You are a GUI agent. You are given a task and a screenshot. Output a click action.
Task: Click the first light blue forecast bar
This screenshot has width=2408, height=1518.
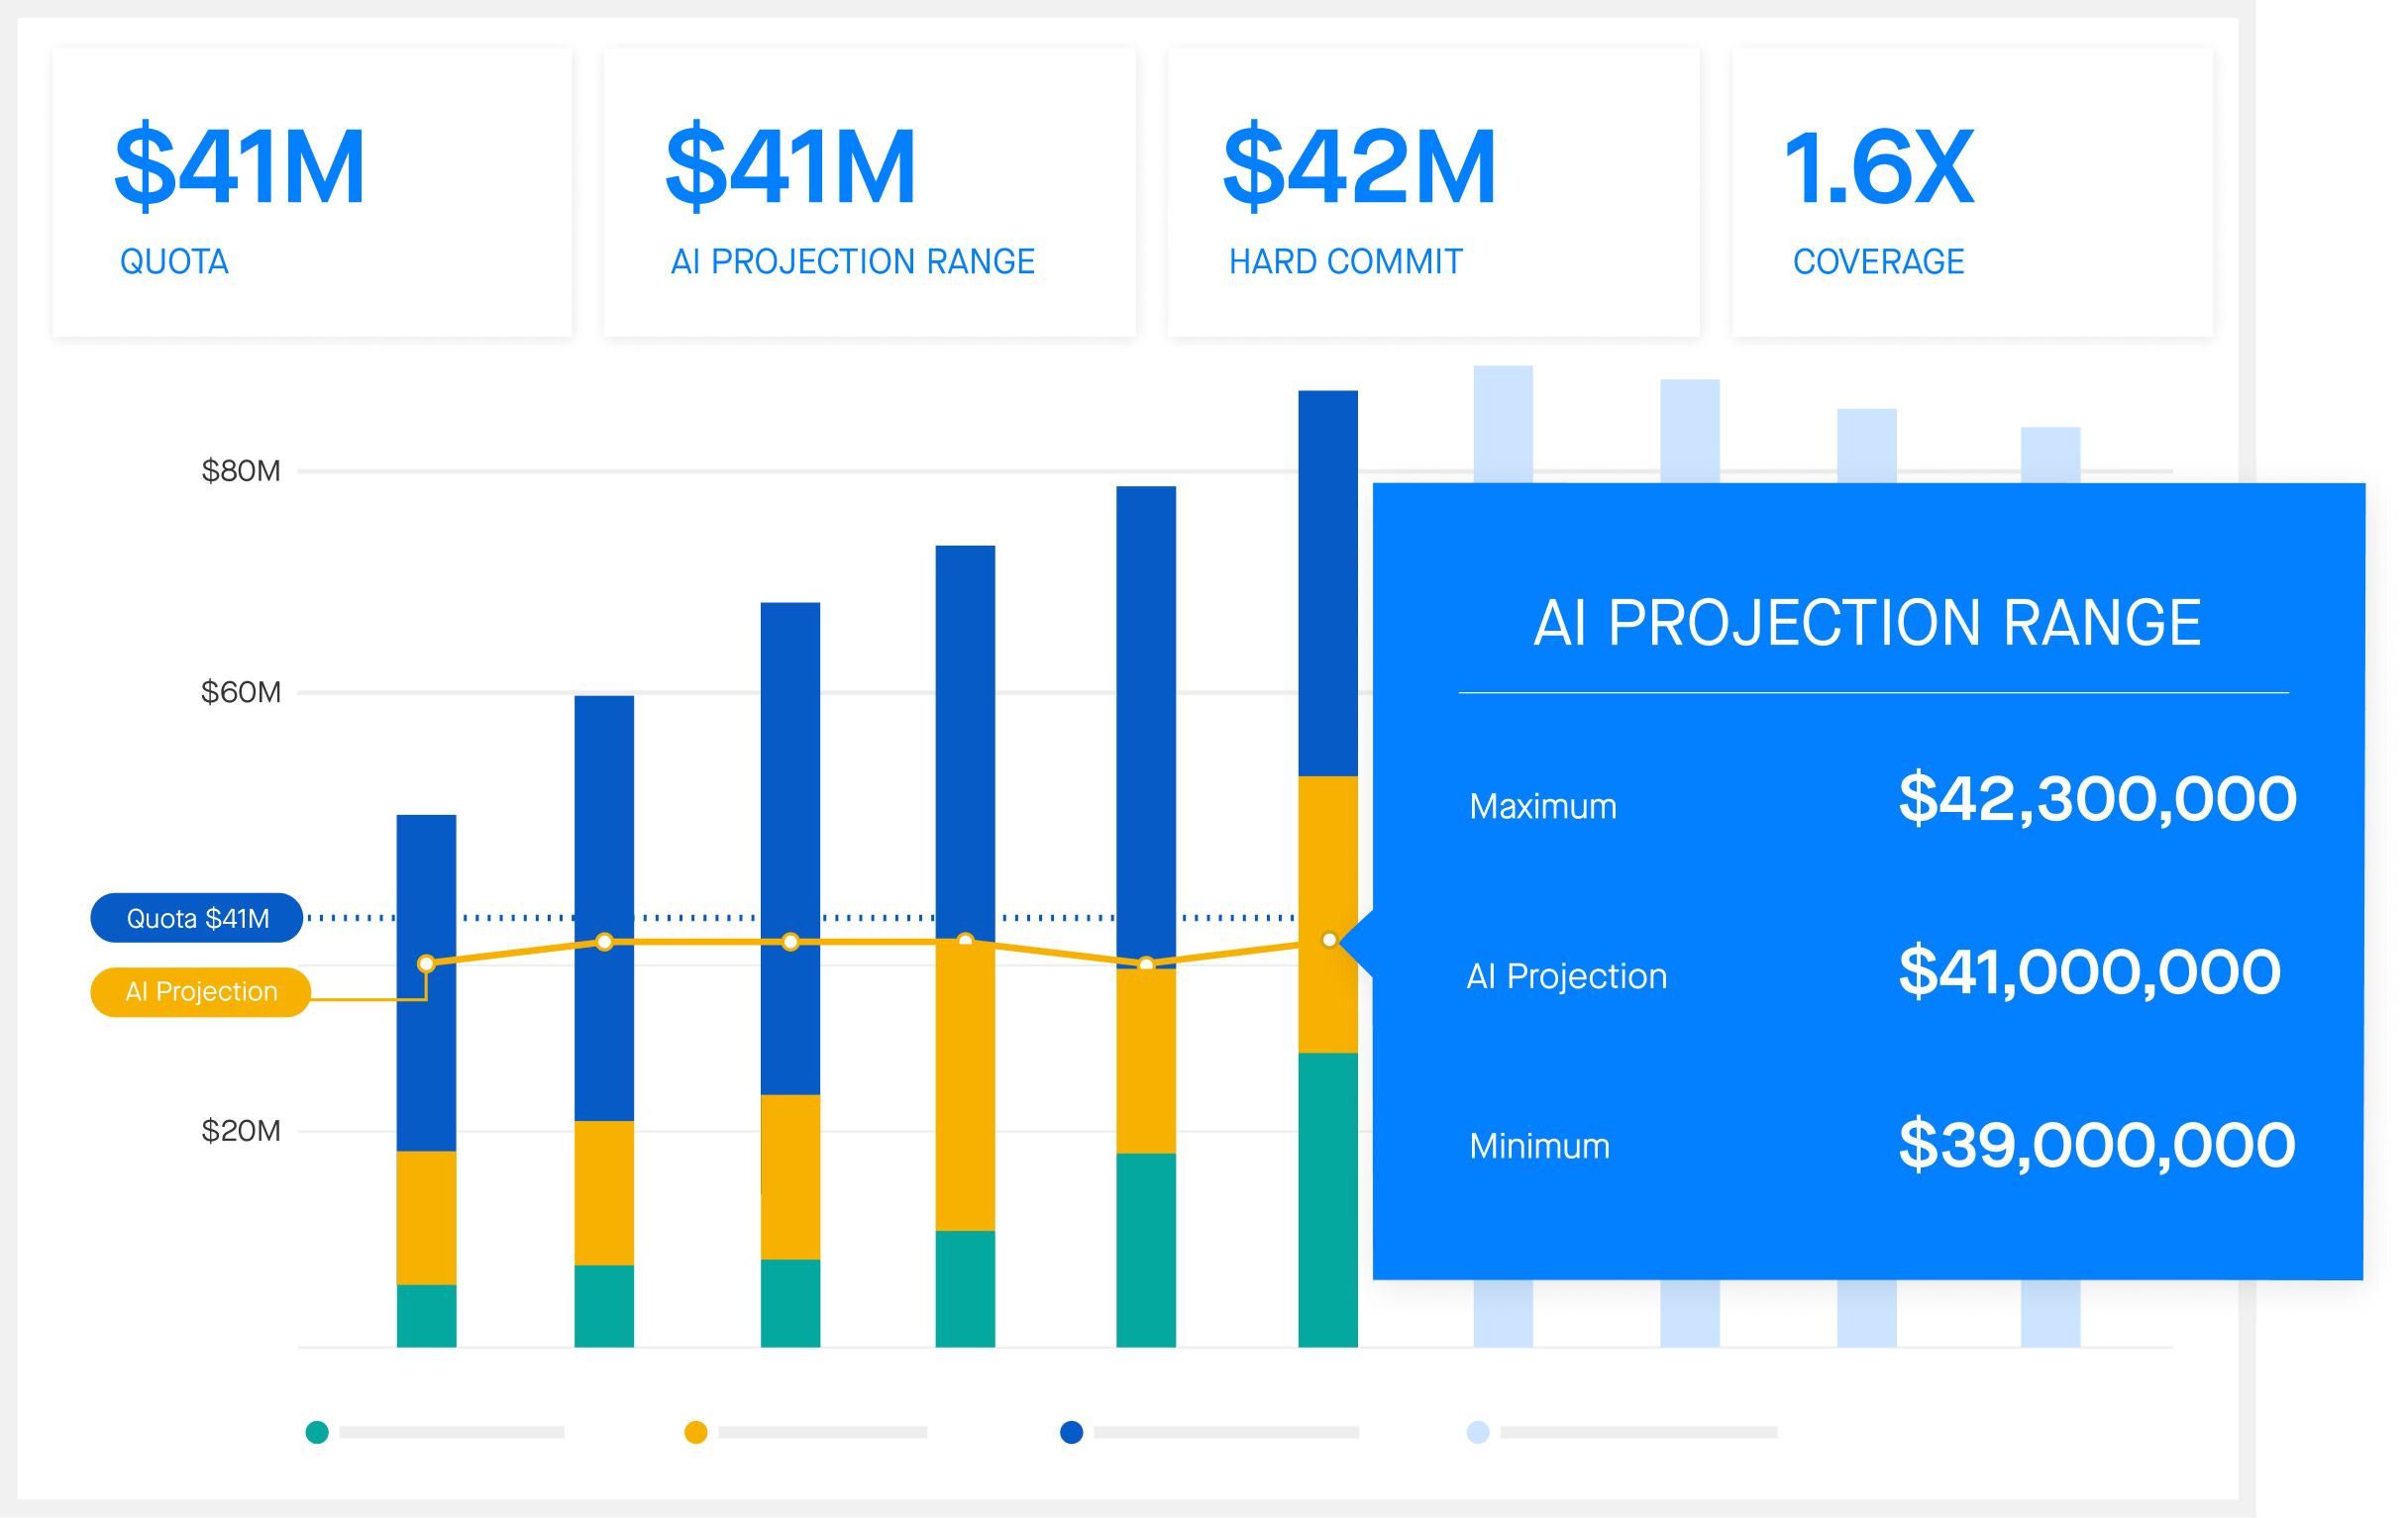tap(1503, 422)
